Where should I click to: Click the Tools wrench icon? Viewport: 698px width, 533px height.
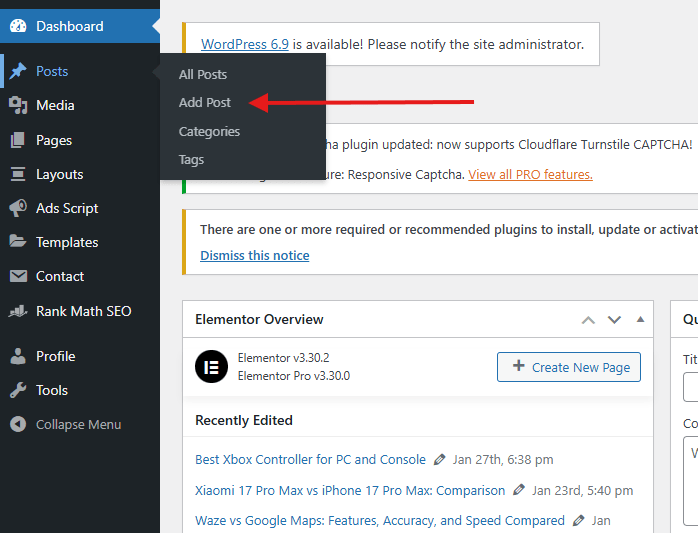pos(18,390)
